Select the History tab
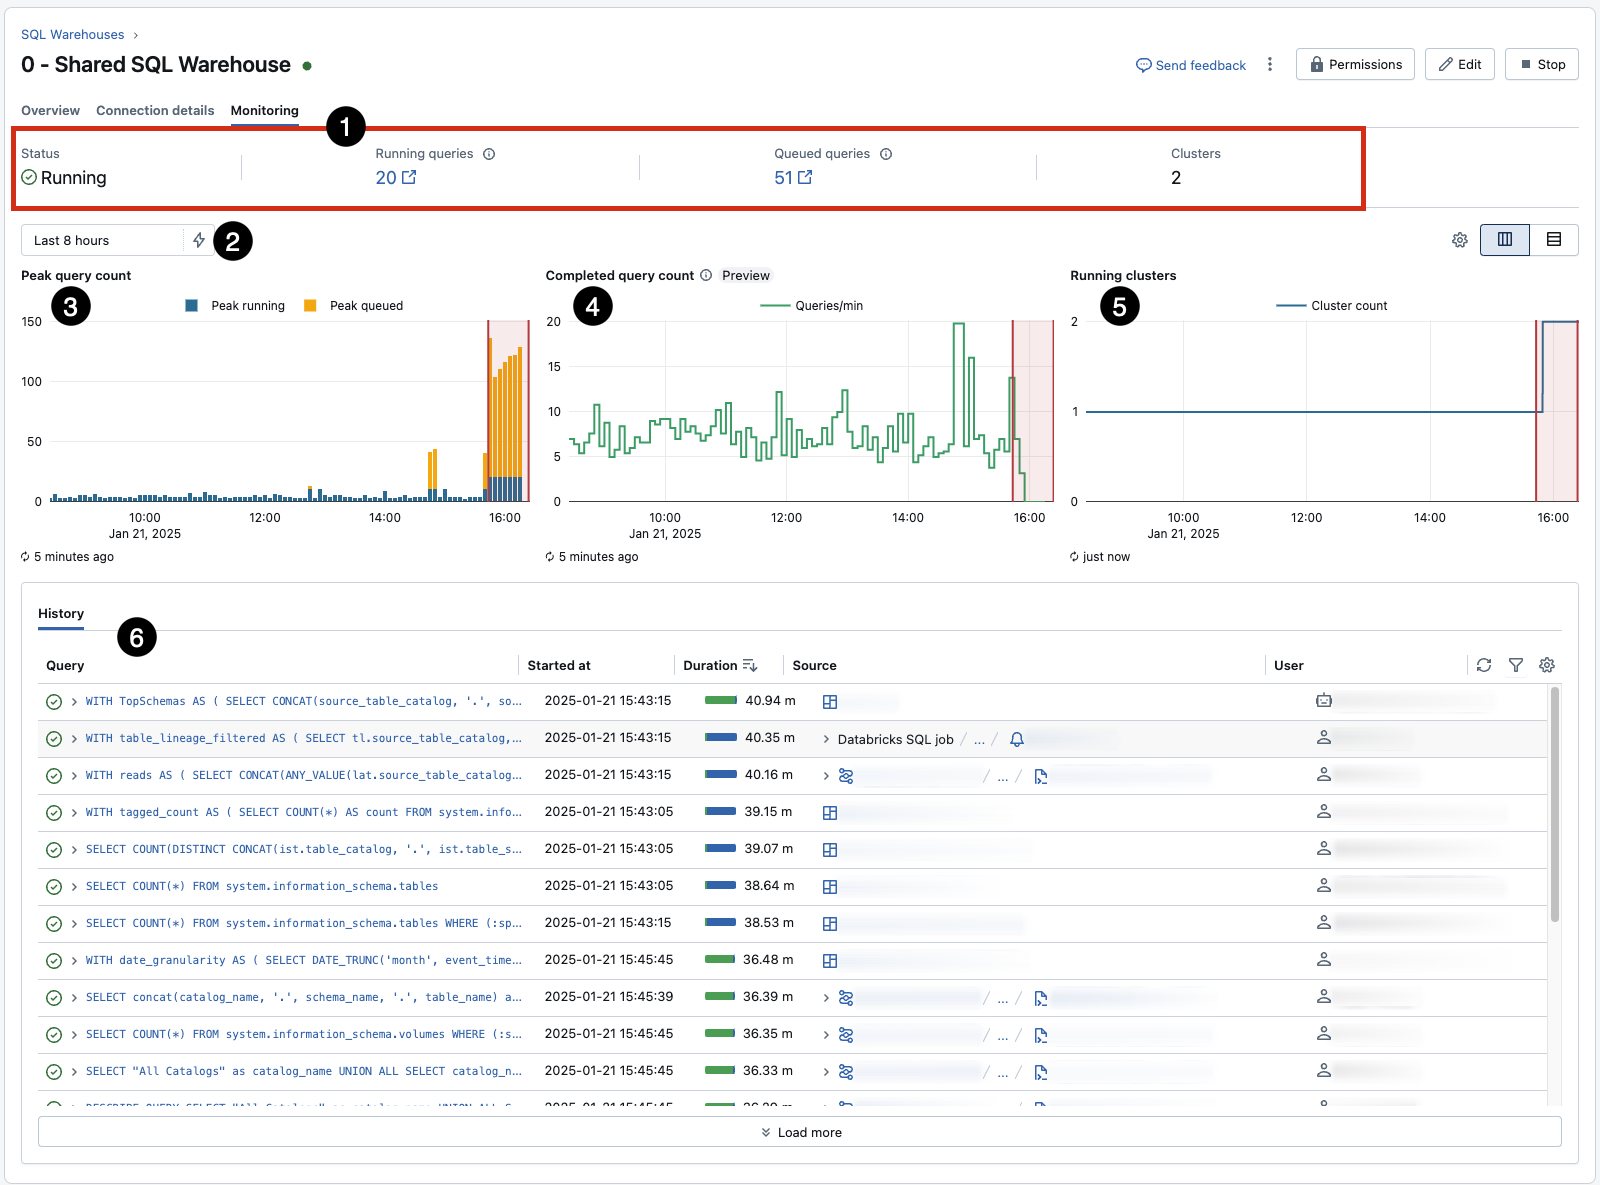This screenshot has height=1185, width=1600. [x=61, y=614]
